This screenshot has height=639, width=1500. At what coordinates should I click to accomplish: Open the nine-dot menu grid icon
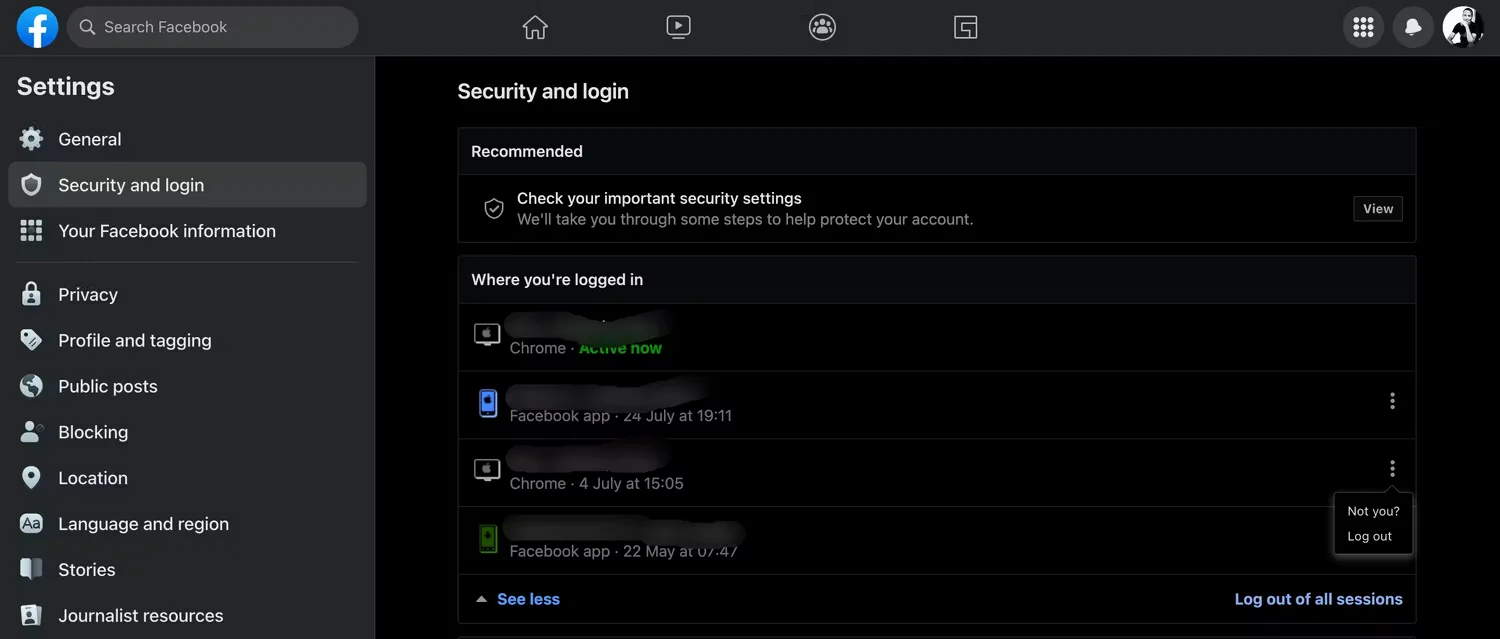pyautogui.click(x=1363, y=27)
